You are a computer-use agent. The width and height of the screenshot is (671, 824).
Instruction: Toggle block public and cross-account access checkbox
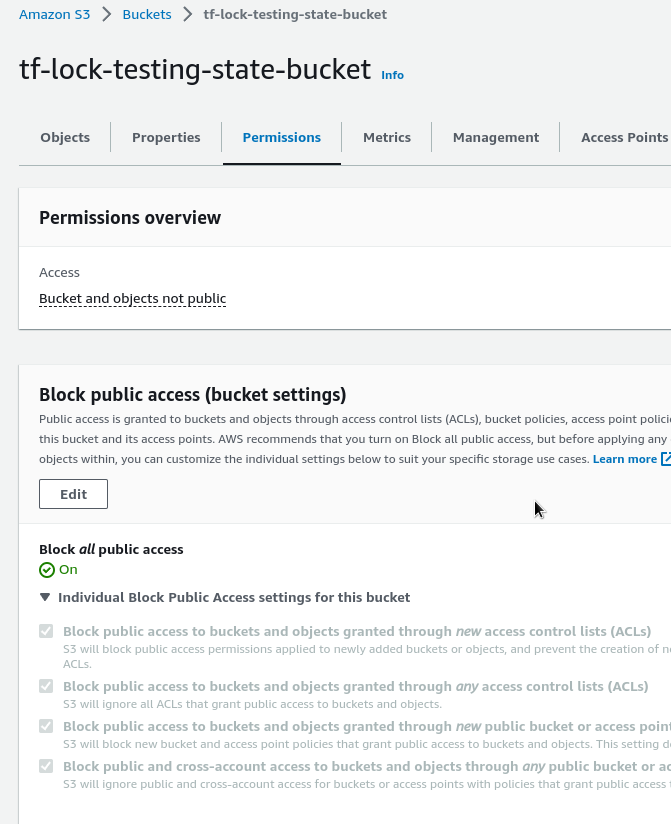46,767
